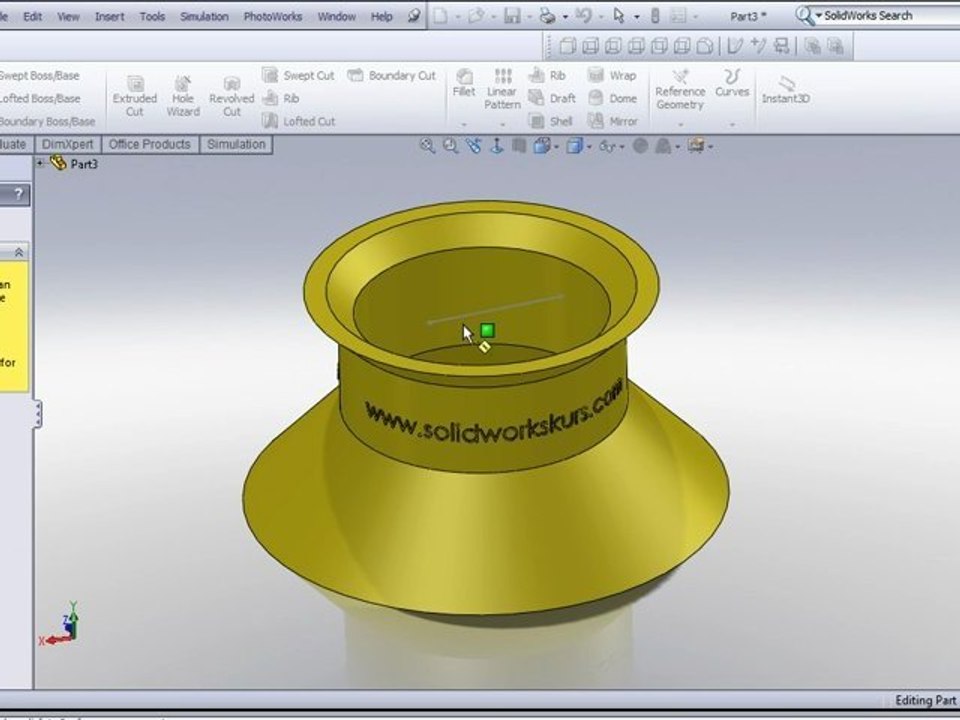Open the Help menu

pyautogui.click(x=381, y=17)
